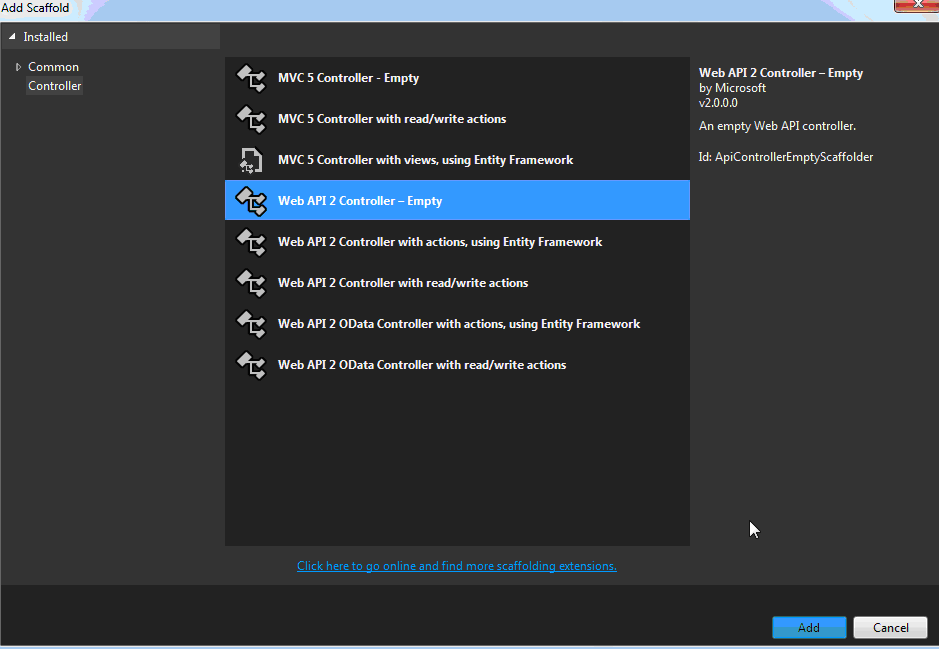Image resolution: width=939 pixels, height=649 pixels.
Task: Click icon for Web API 2 OData Controller using Entity Framework
Action: pyautogui.click(x=251, y=324)
